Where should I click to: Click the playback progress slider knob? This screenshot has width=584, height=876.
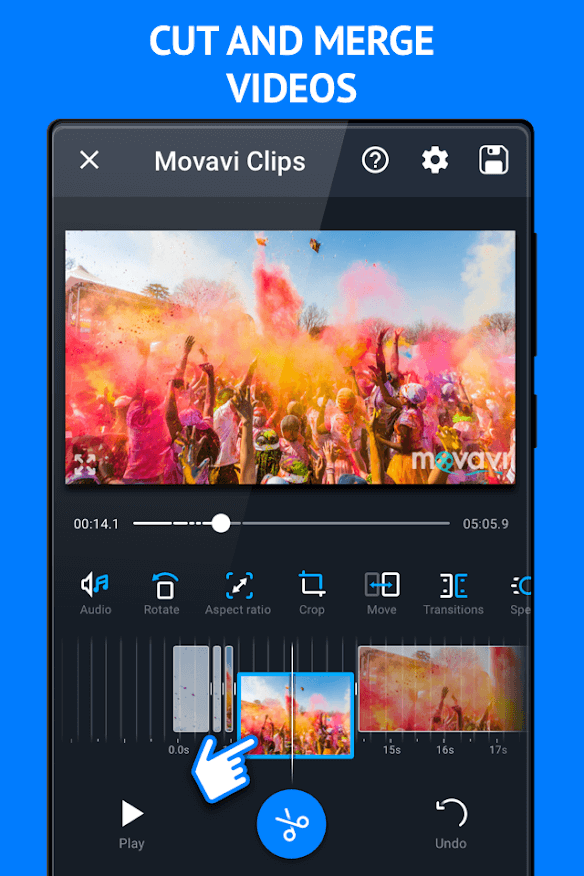tap(221, 523)
